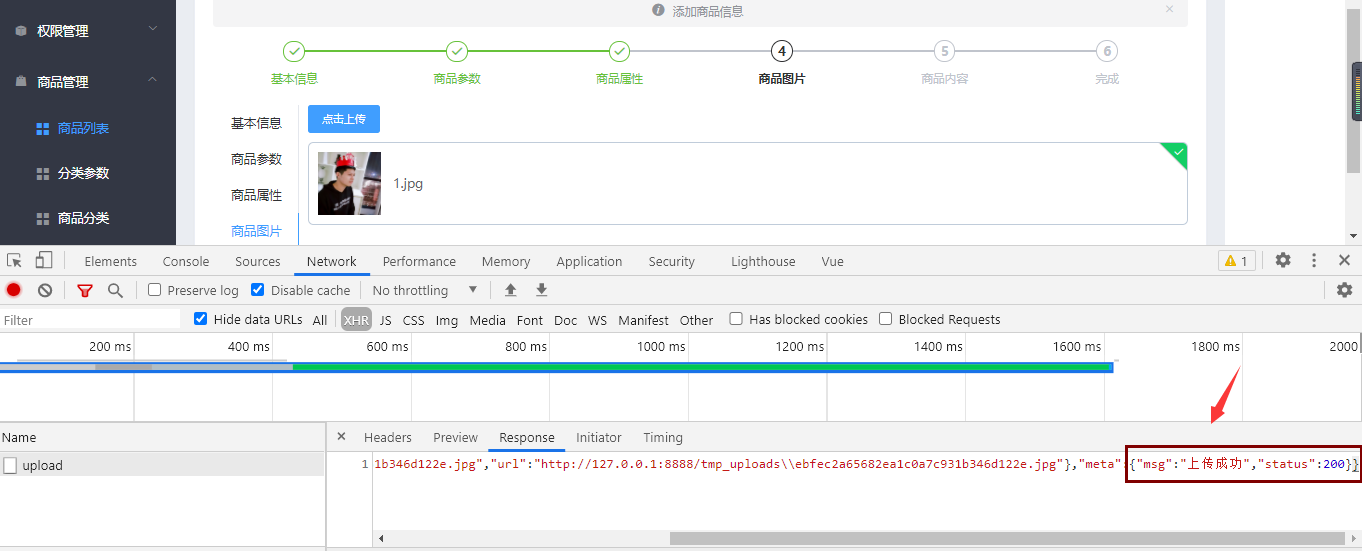Click the 点击上传 upload button
The height and width of the screenshot is (551, 1362).
(344, 119)
